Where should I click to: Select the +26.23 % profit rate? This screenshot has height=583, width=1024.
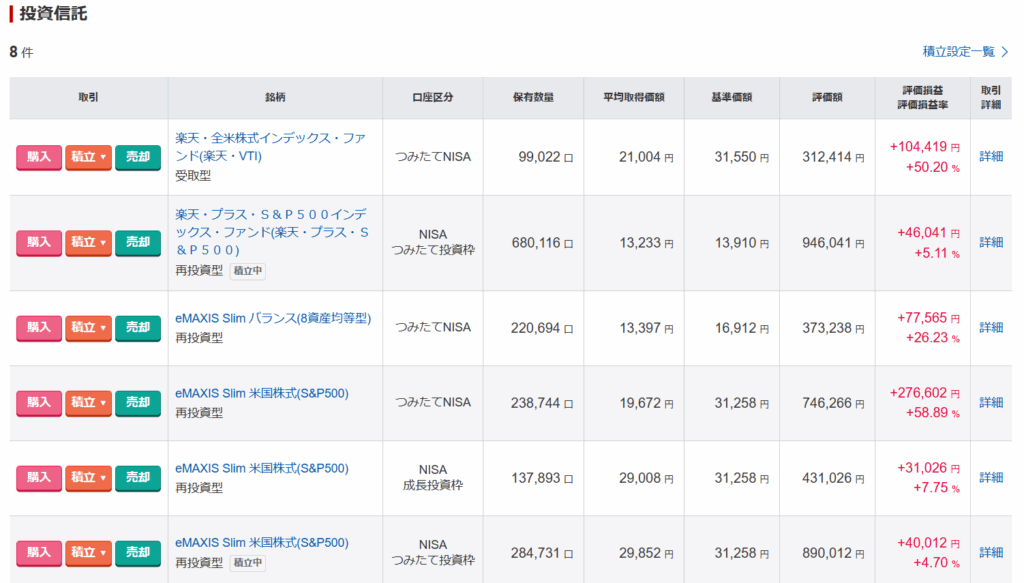point(933,338)
